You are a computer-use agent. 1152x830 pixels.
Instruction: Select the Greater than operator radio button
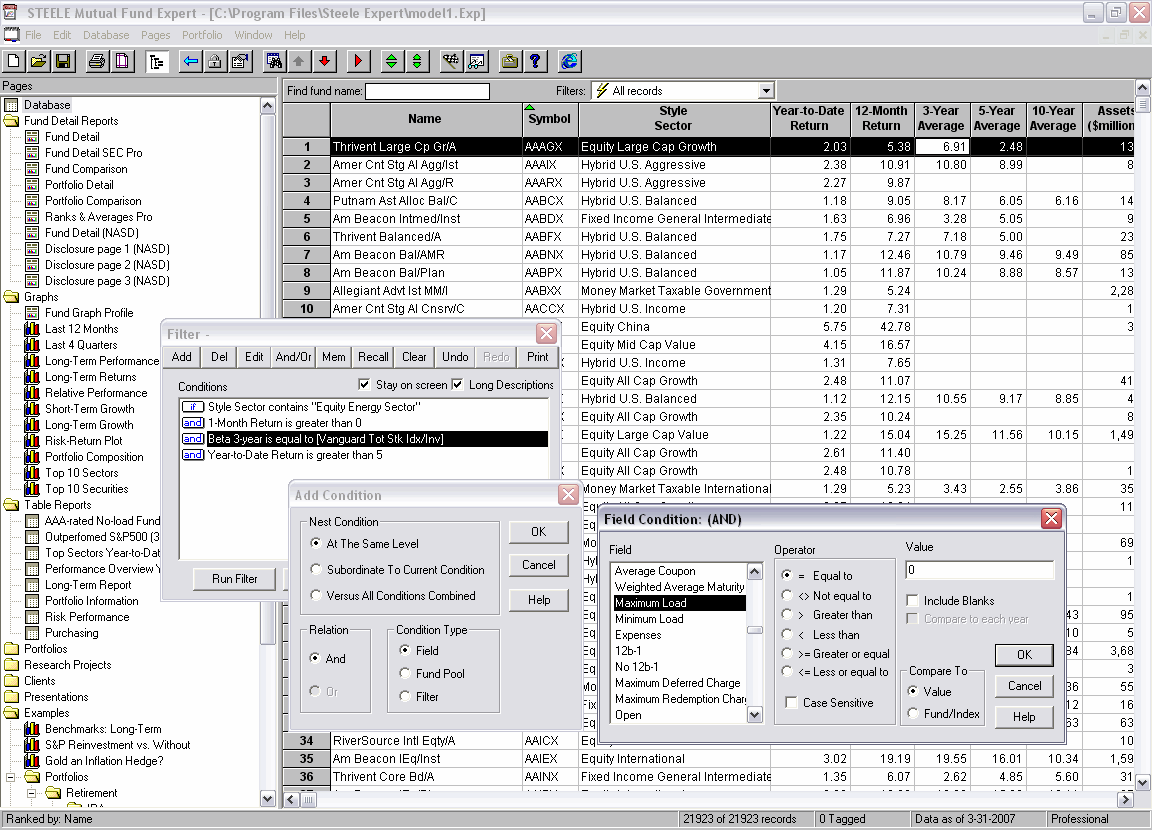(x=788, y=615)
